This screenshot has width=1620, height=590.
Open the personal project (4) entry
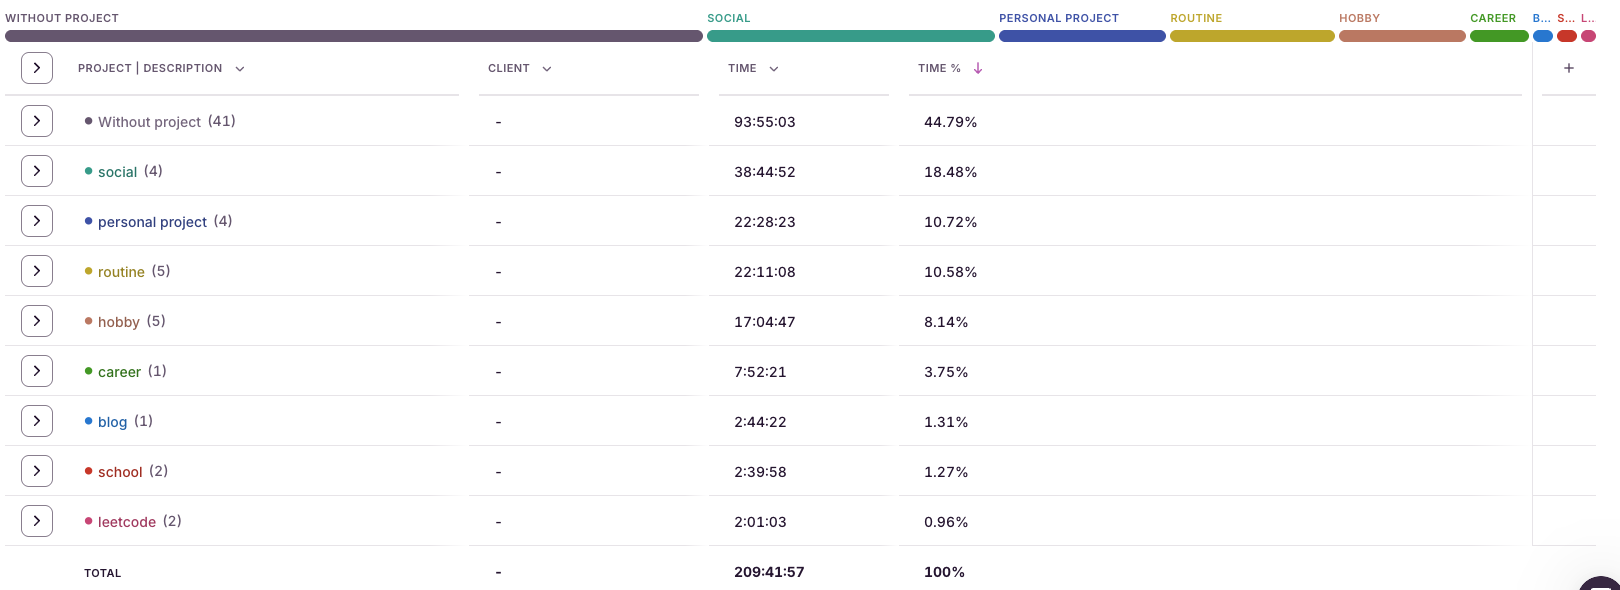point(158,221)
